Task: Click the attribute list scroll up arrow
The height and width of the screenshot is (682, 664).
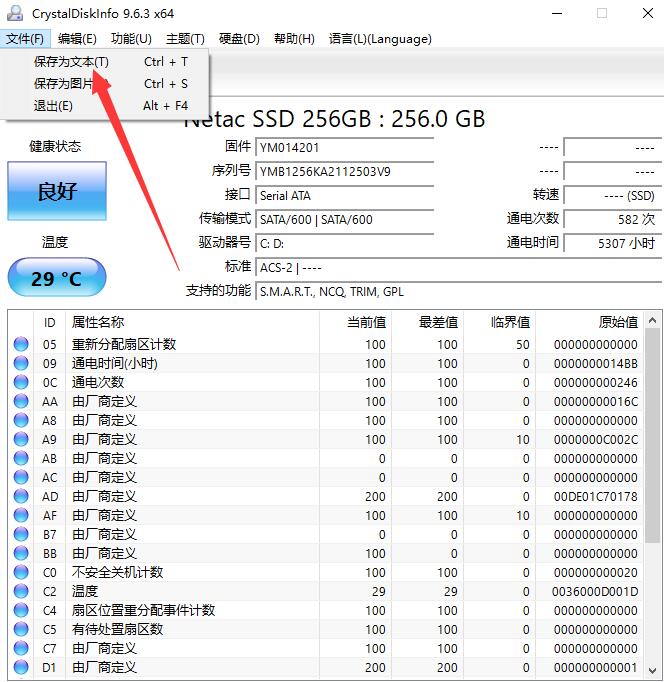Action: 652,321
